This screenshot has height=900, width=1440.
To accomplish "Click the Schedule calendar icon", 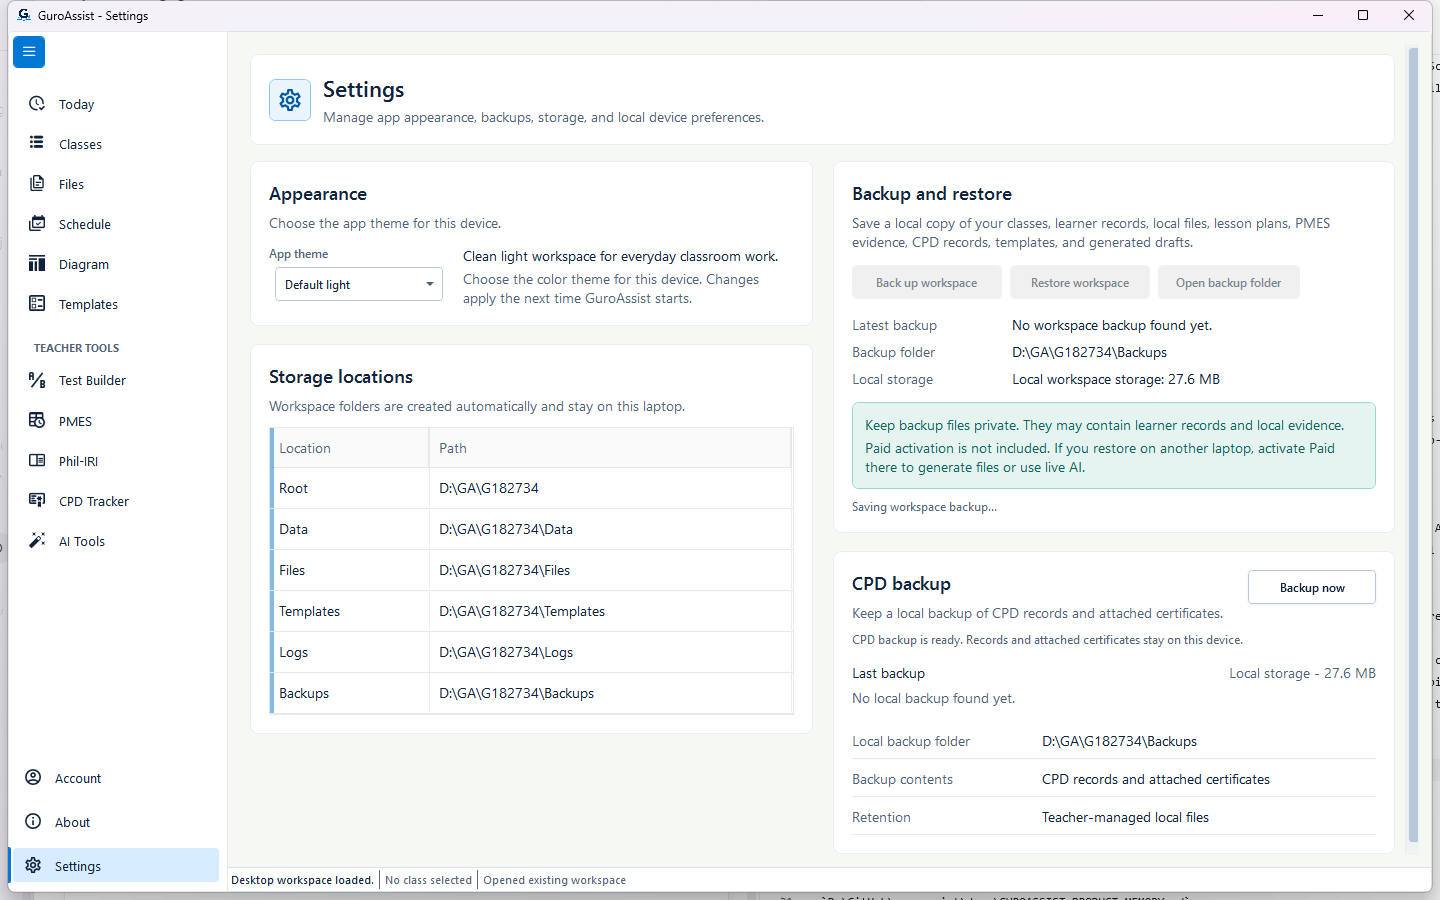I will pos(37,223).
